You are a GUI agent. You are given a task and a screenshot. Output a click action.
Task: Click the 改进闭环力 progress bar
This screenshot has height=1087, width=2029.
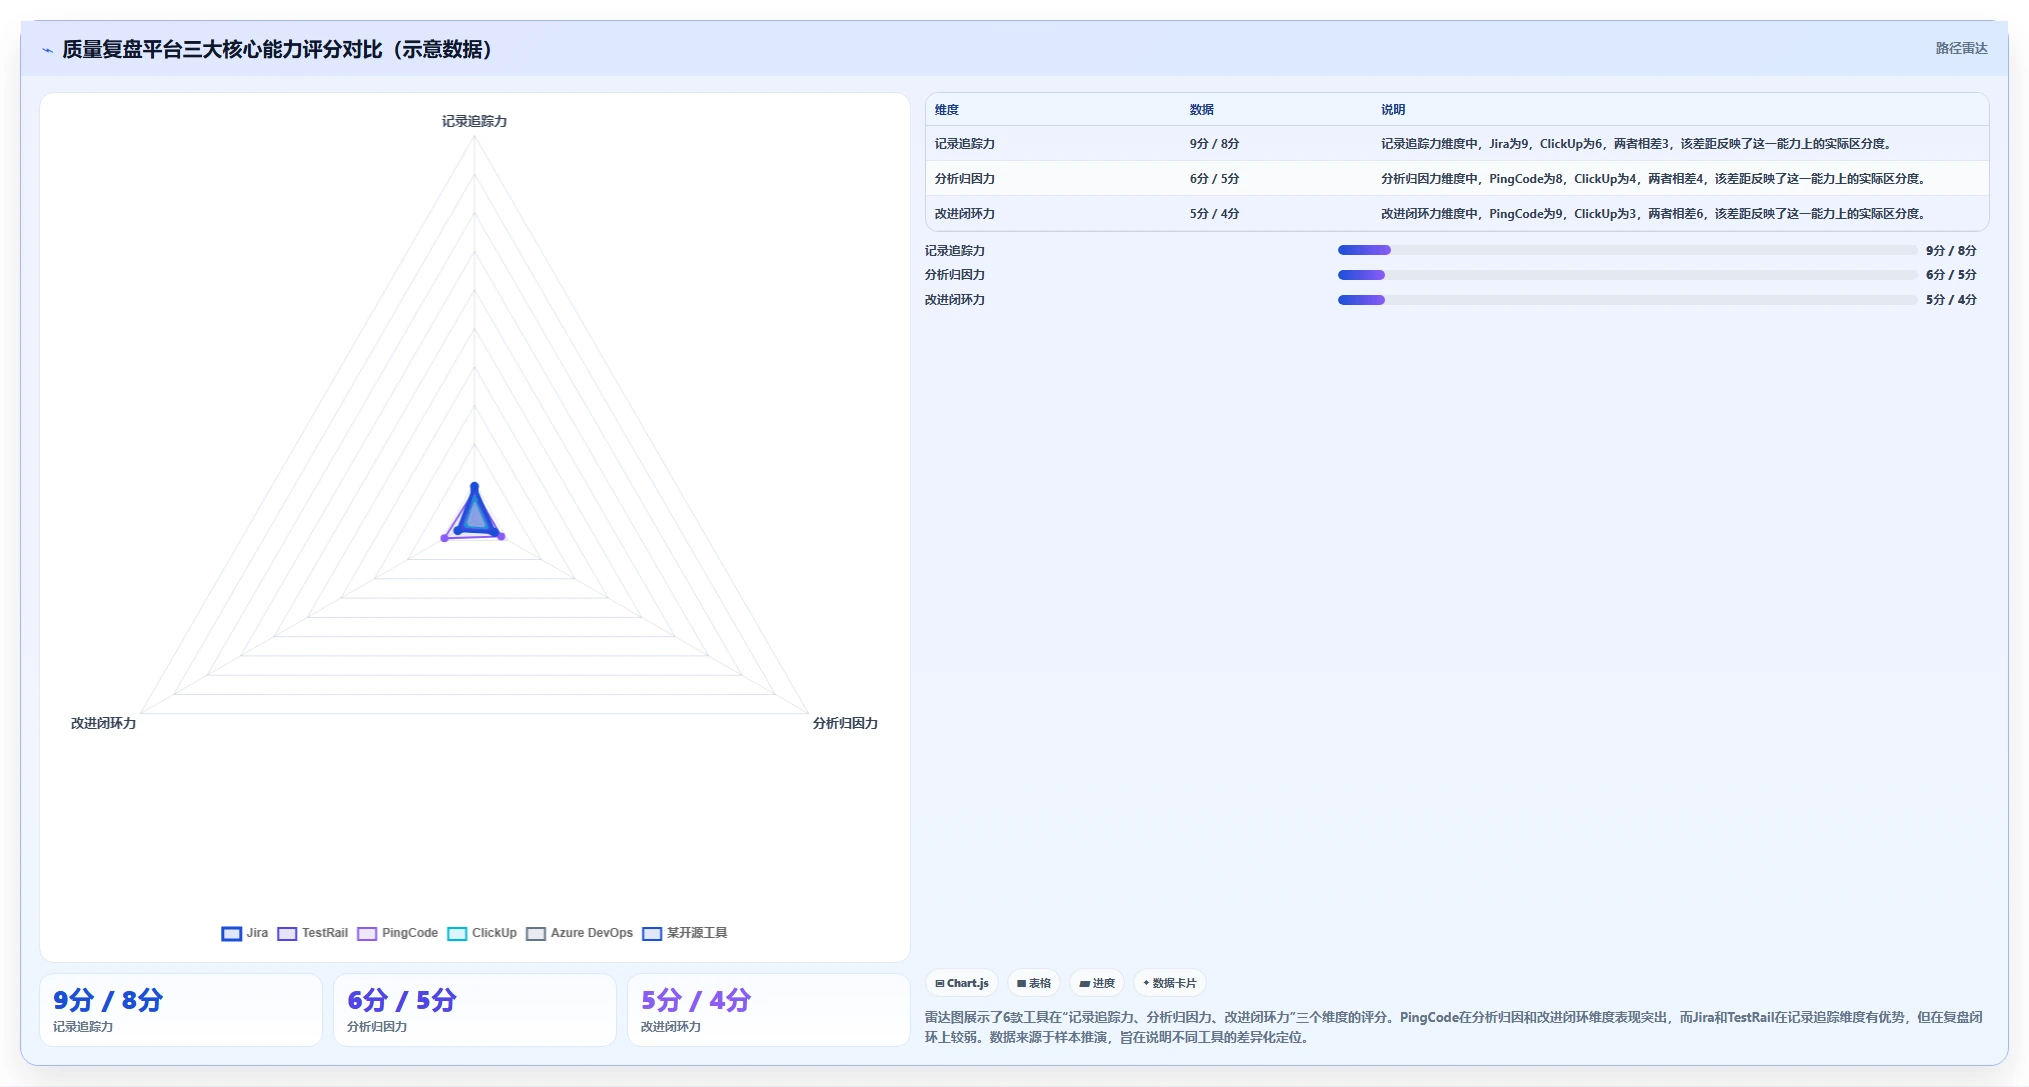click(1627, 300)
